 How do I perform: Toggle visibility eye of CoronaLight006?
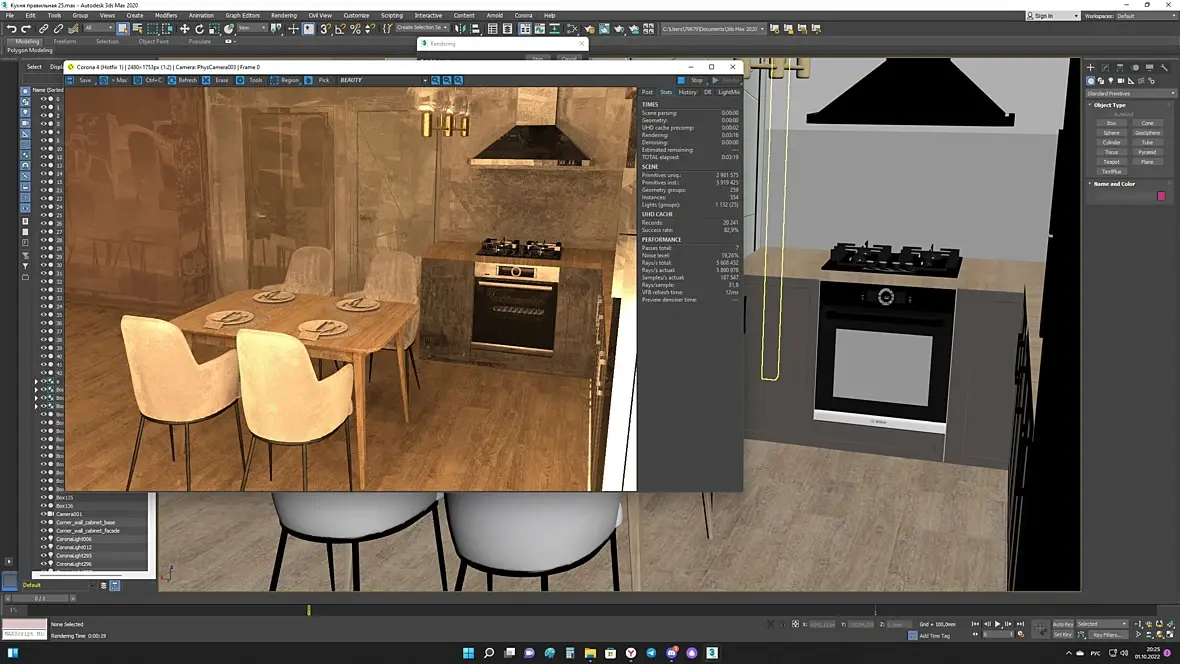pos(44,539)
